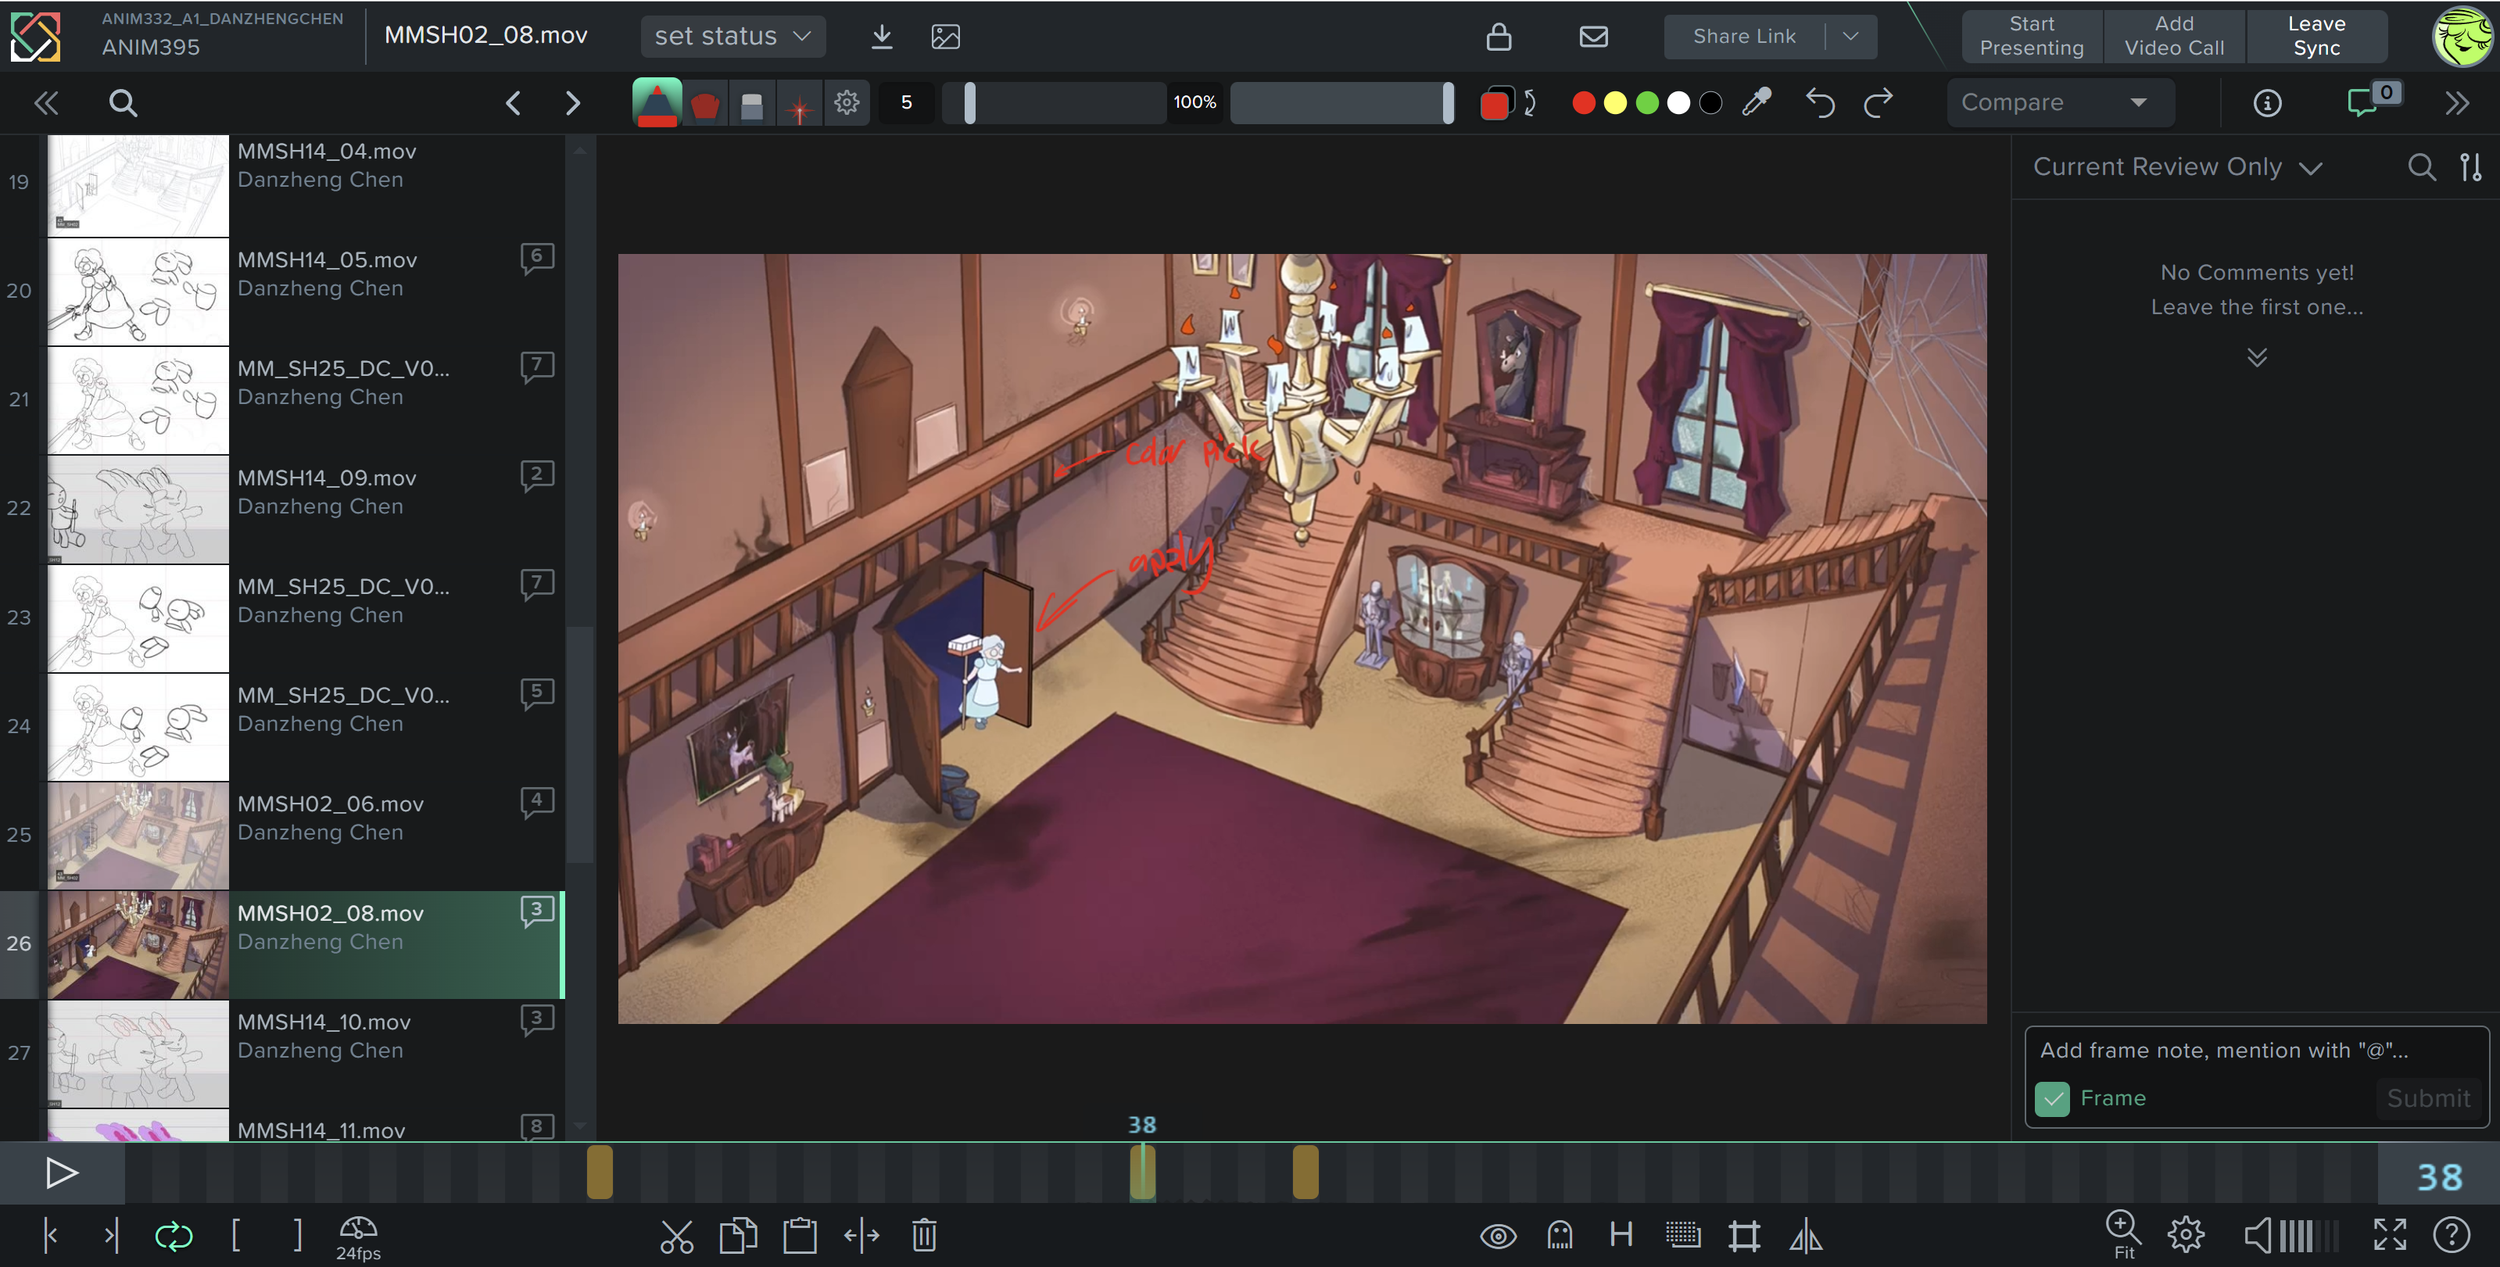The height and width of the screenshot is (1267, 2500).
Task: Toggle ghosting of annotations
Action: [x=1560, y=1236]
